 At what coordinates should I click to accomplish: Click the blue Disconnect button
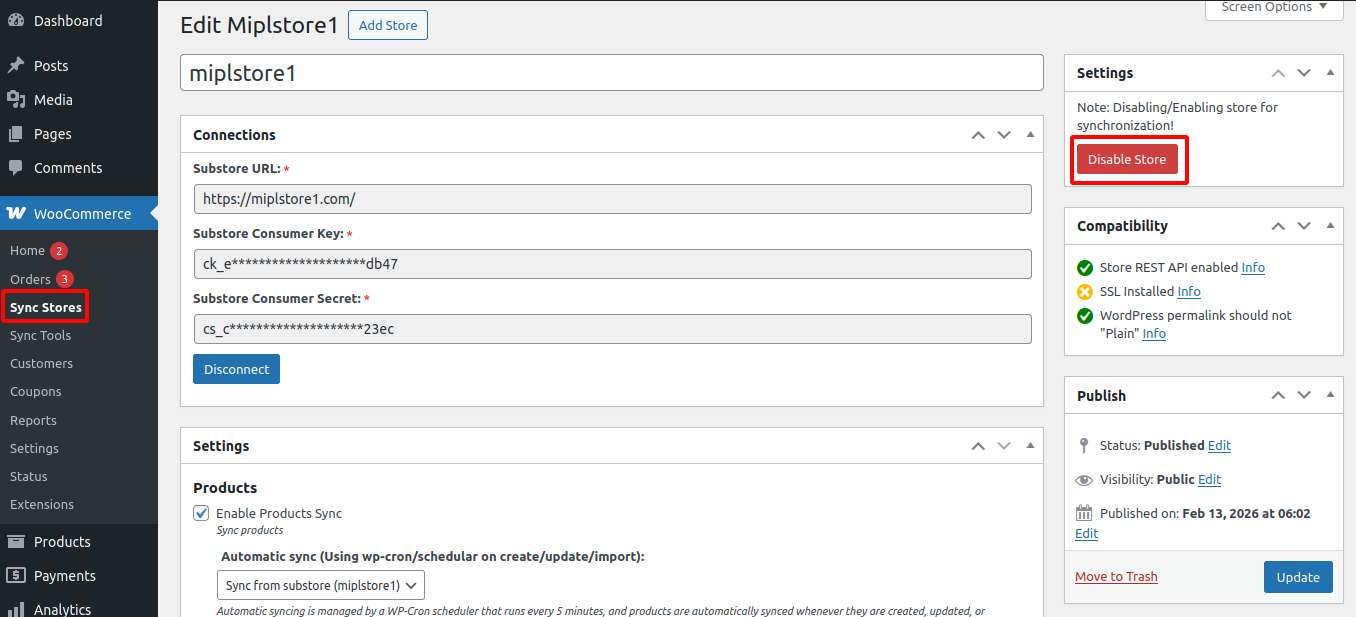click(236, 369)
